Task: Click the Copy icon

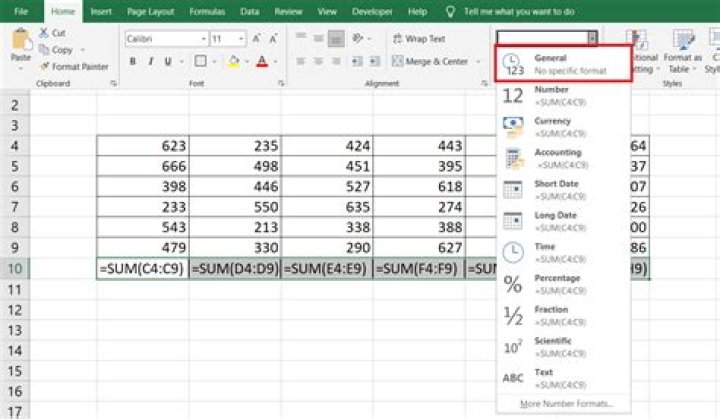Action: [x=44, y=49]
